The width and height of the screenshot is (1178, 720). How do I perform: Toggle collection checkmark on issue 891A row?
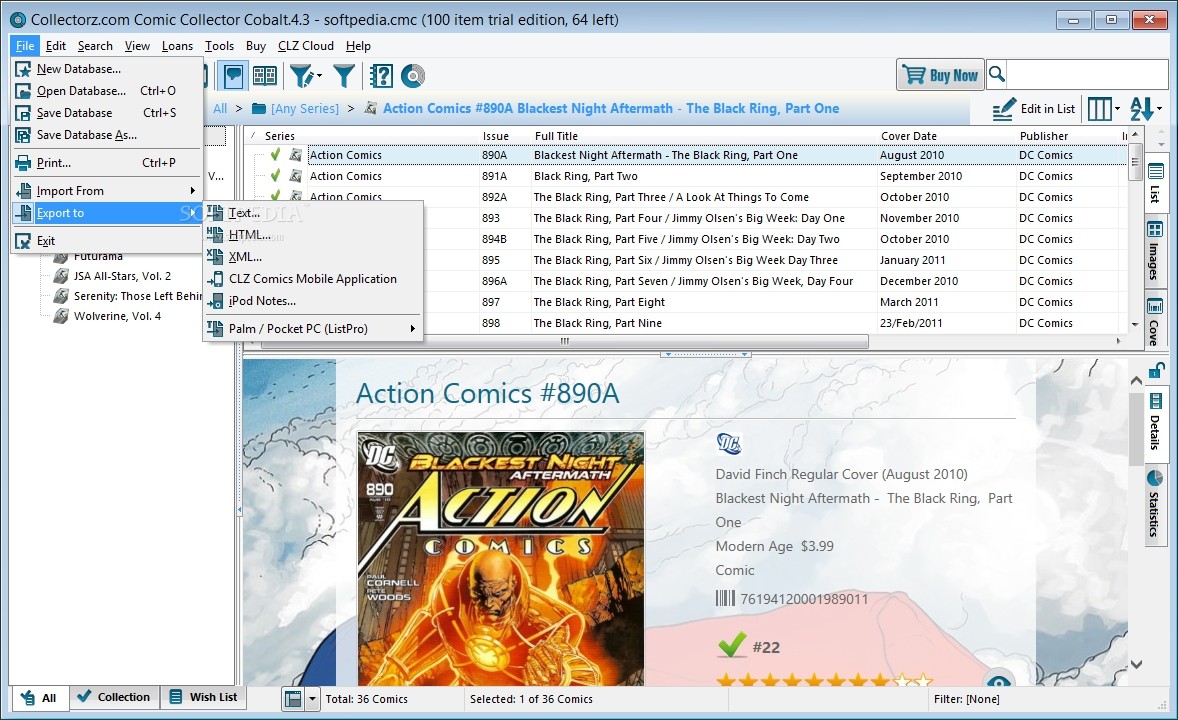click(x=275, y=175)
